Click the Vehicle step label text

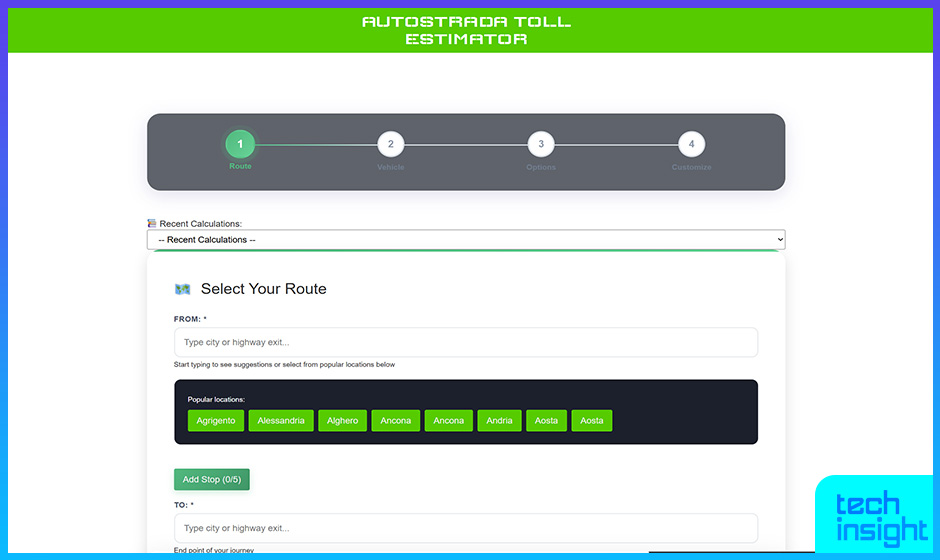click(391, 167)
